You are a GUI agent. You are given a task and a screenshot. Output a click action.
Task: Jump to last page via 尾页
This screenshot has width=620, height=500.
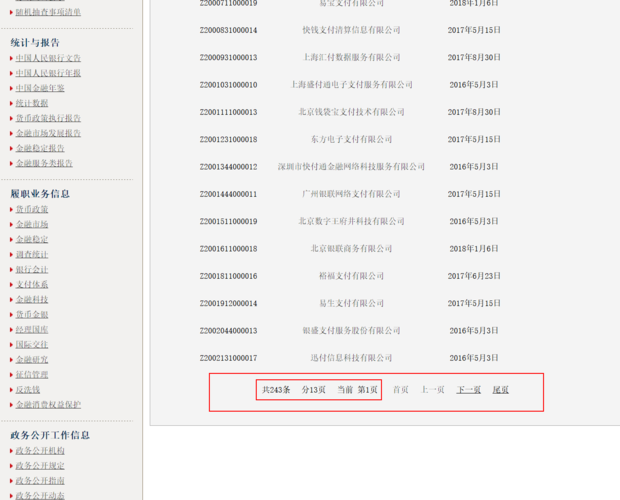coord(500,390)
